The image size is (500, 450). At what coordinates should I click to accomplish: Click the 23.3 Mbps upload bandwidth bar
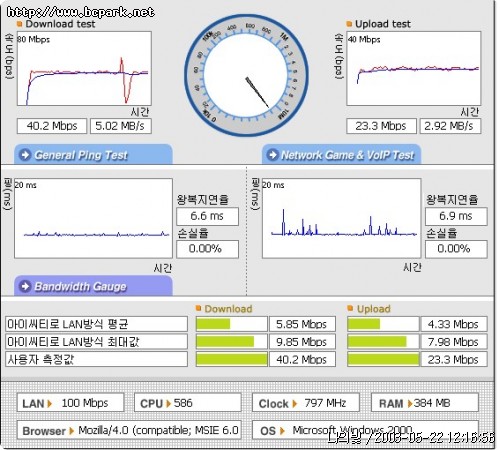coord(383,359)
